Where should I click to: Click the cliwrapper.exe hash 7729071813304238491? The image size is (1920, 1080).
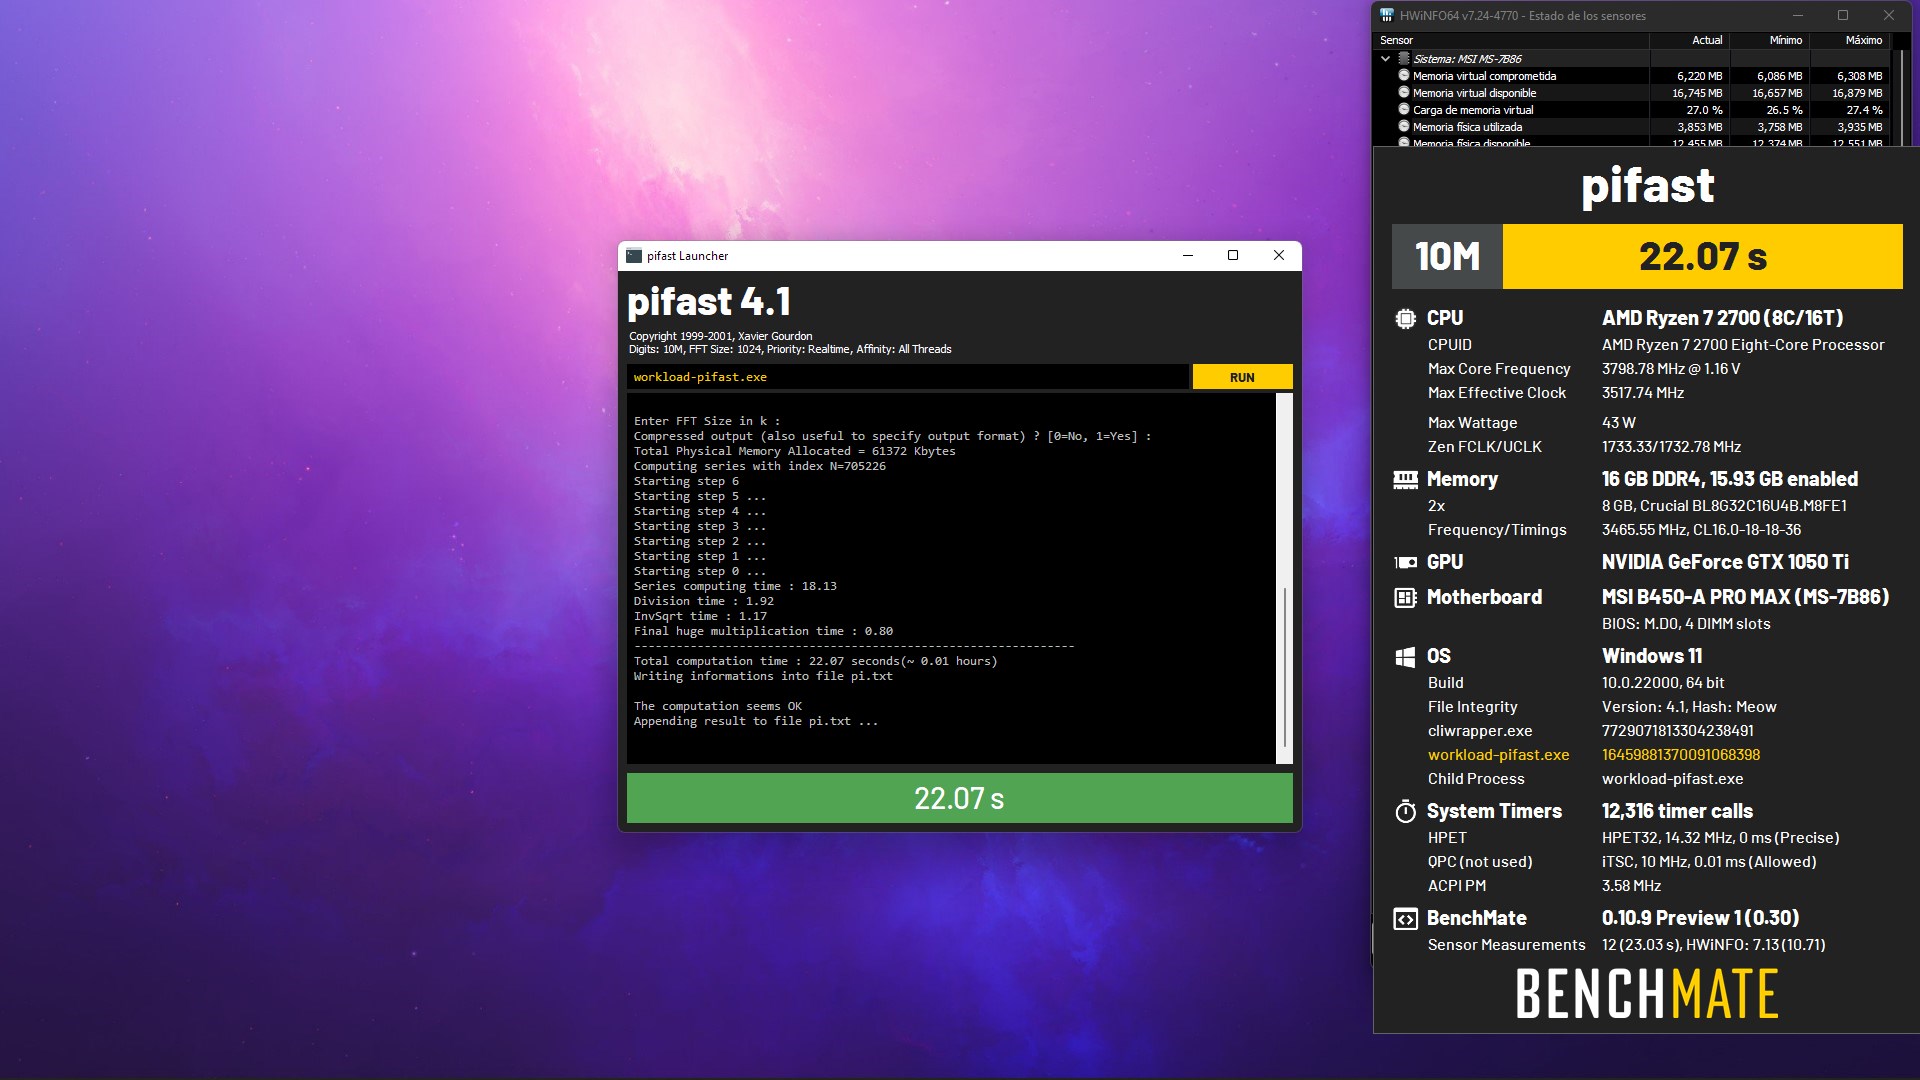[1677, 731]
